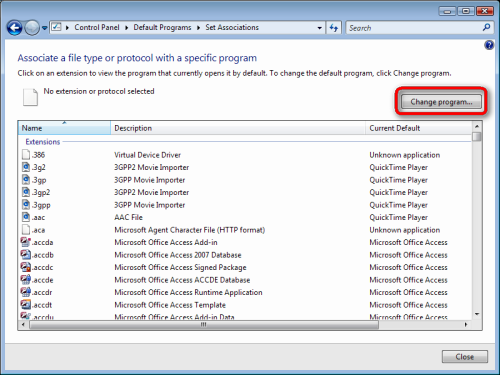500x375 pixels.
Task: Click the Set Associations breadcrumb
Action: (x=232, y=27)
